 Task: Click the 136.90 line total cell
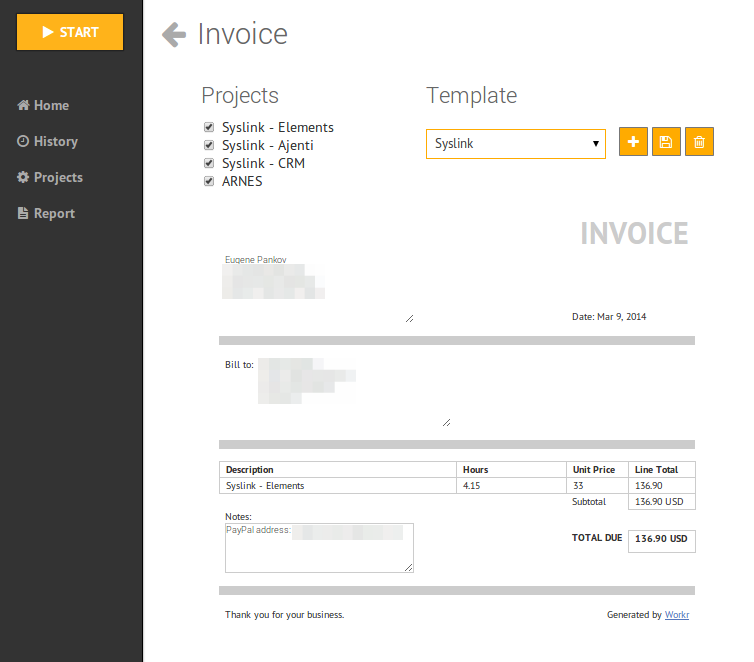tap(662, 486)
